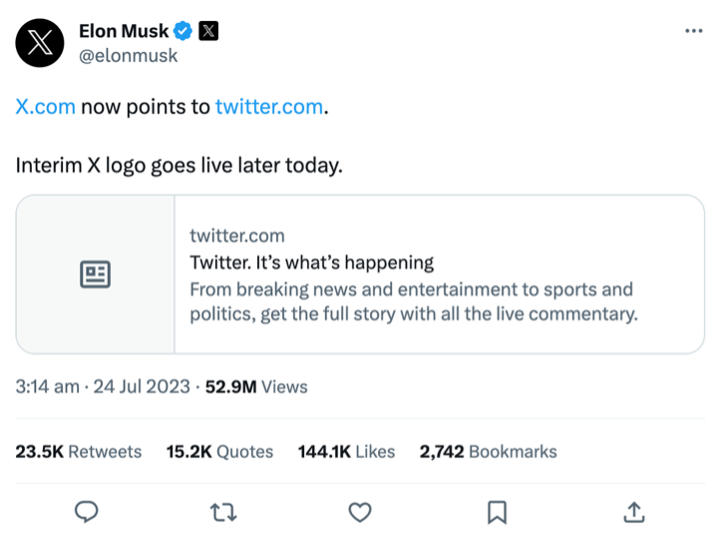Click the news article placeholder thumbnail
This screenshot has height=540, width=727.
(96, 275)
